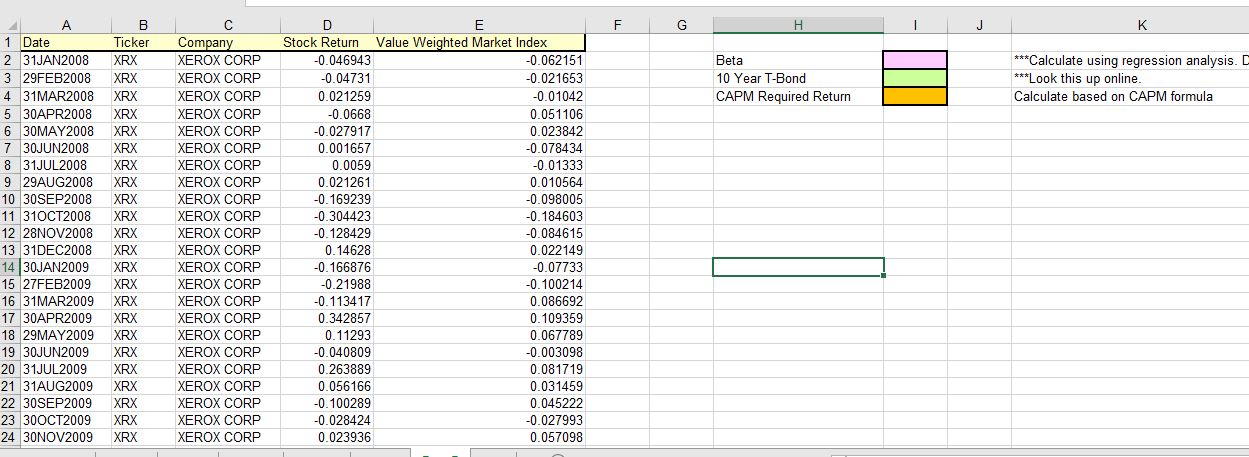Select date cell 30JAN2009
The width and height of the screenshot is (1249, 457).
tap(65, 267)
